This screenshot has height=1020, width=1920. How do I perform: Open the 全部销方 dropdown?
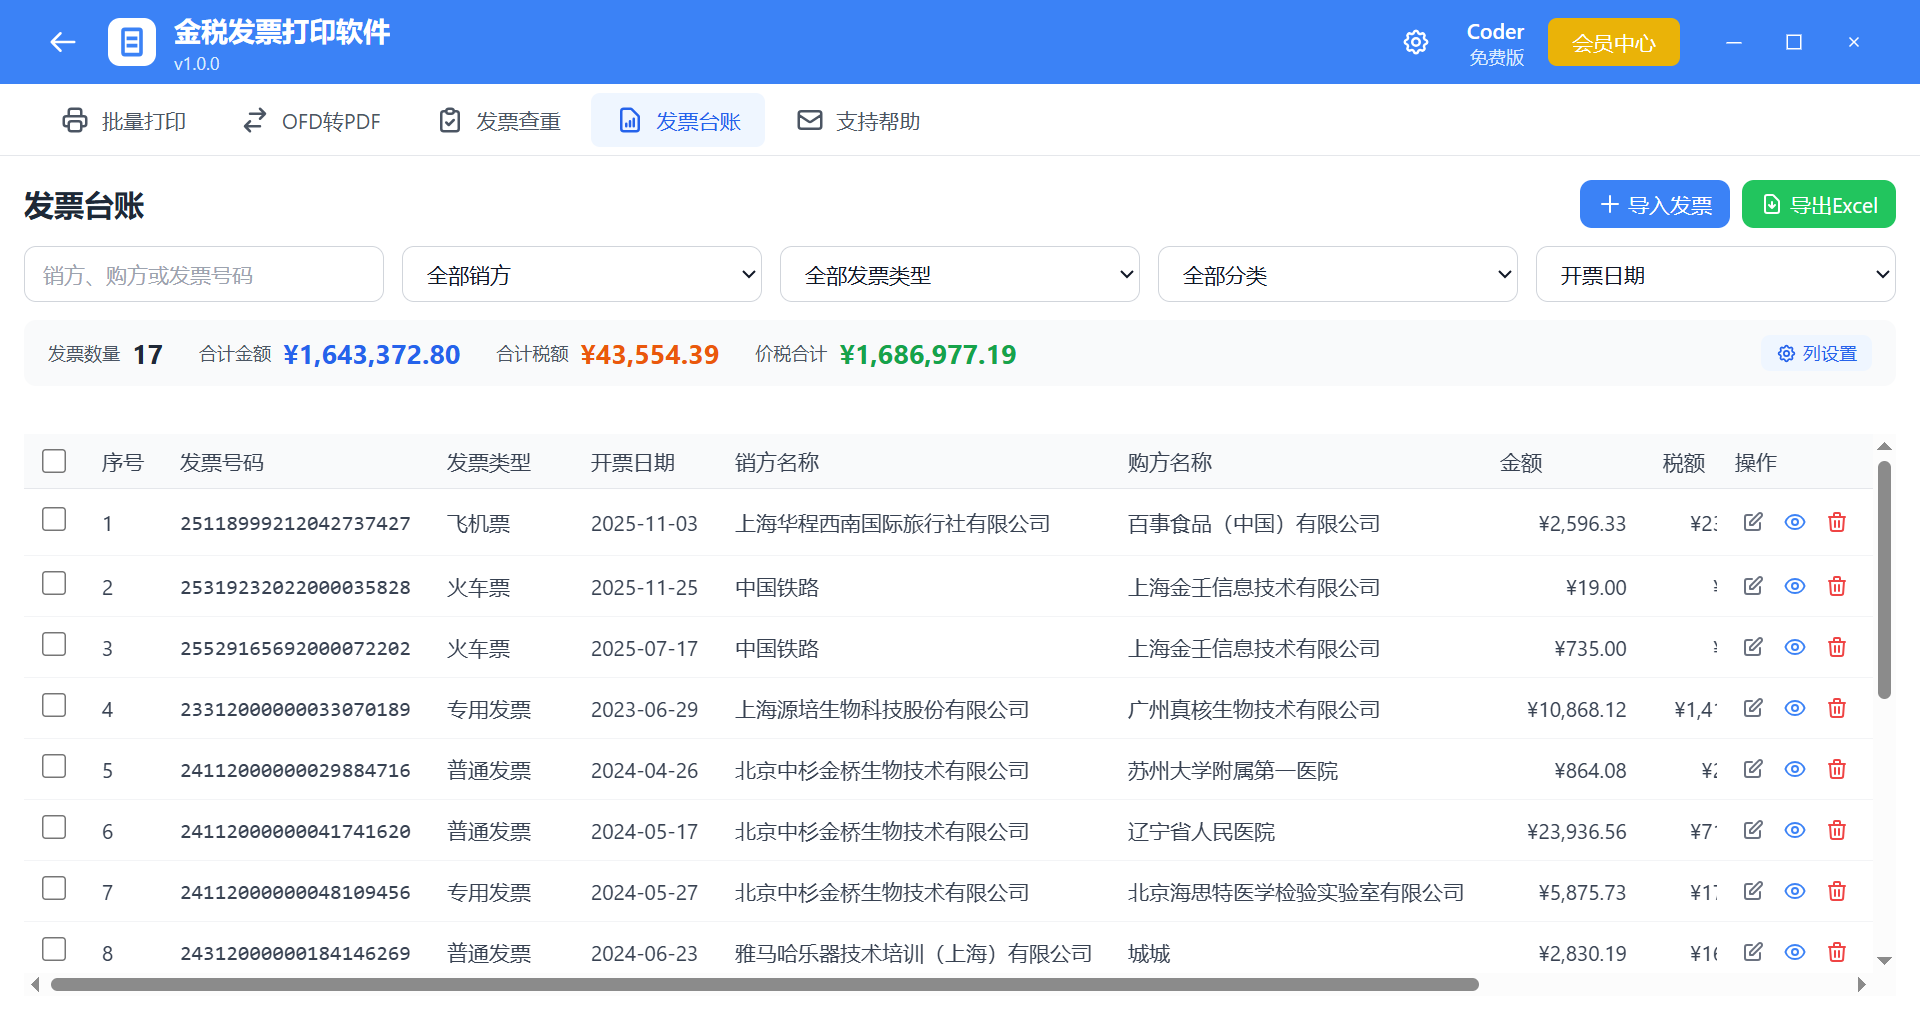[x=582, y=274]
